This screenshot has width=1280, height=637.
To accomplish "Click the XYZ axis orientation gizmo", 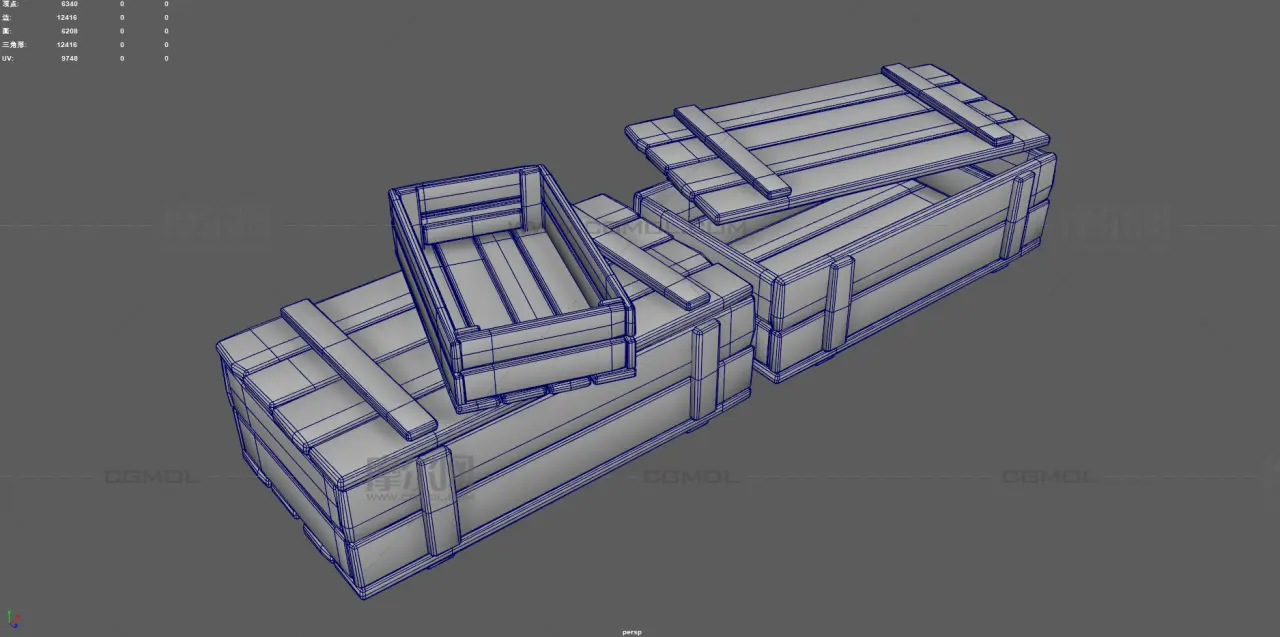I will [x=13, y=620].
